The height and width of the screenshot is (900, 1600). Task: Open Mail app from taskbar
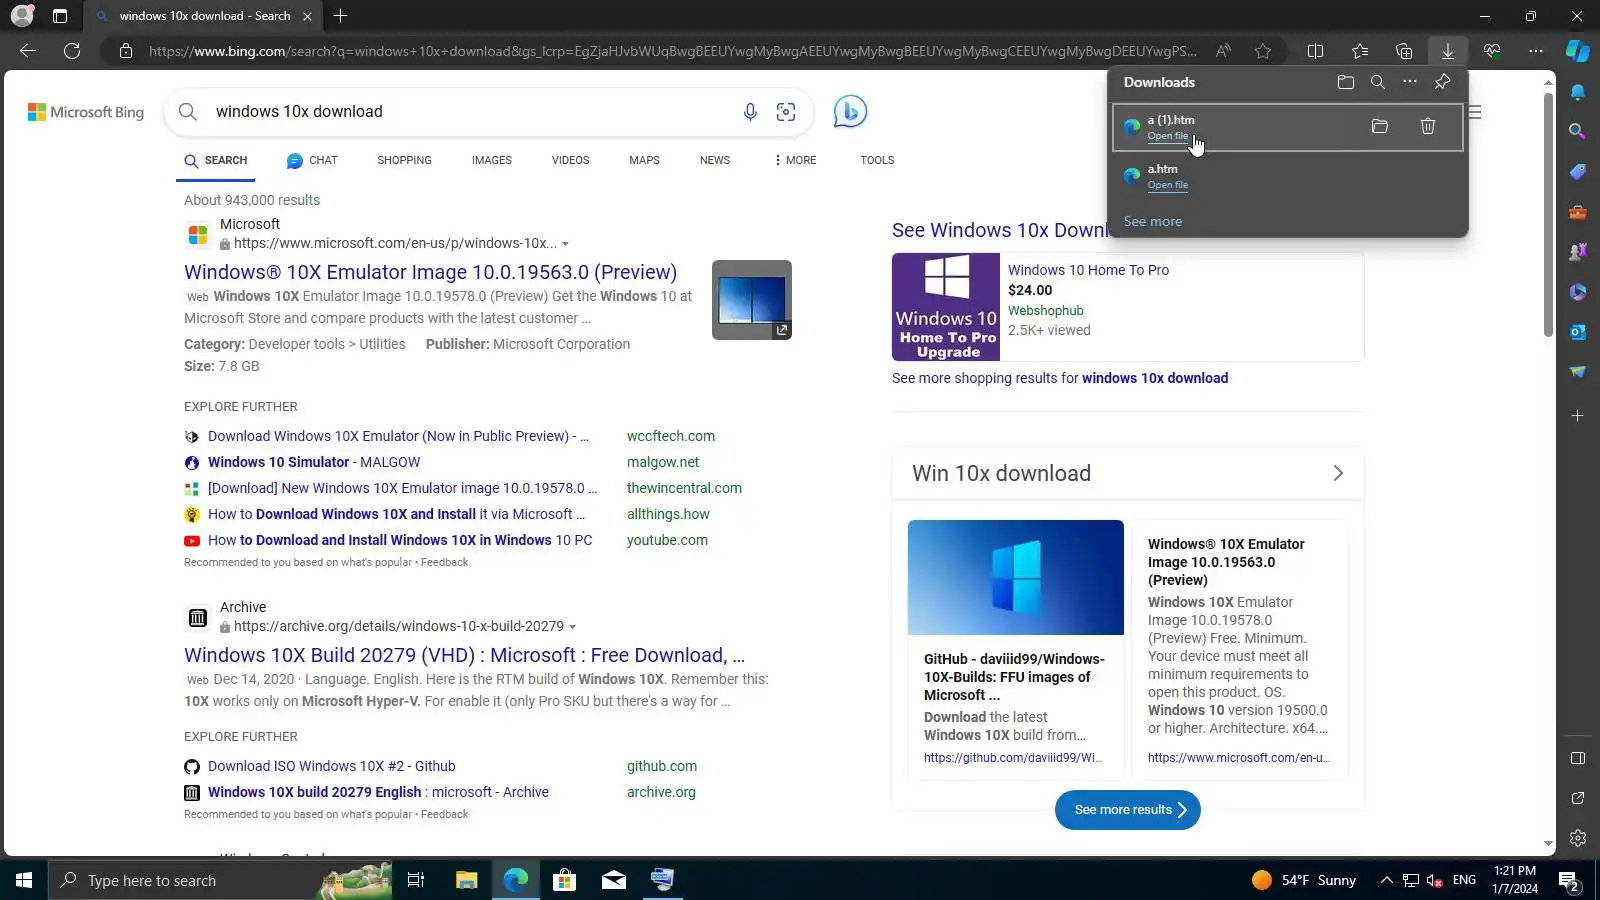(614, 880)
